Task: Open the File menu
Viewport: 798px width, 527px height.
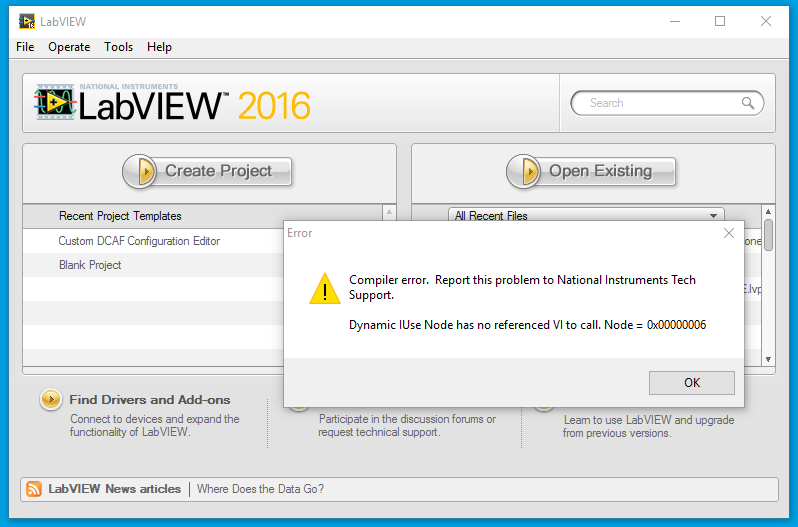Action: click(25, 47)
